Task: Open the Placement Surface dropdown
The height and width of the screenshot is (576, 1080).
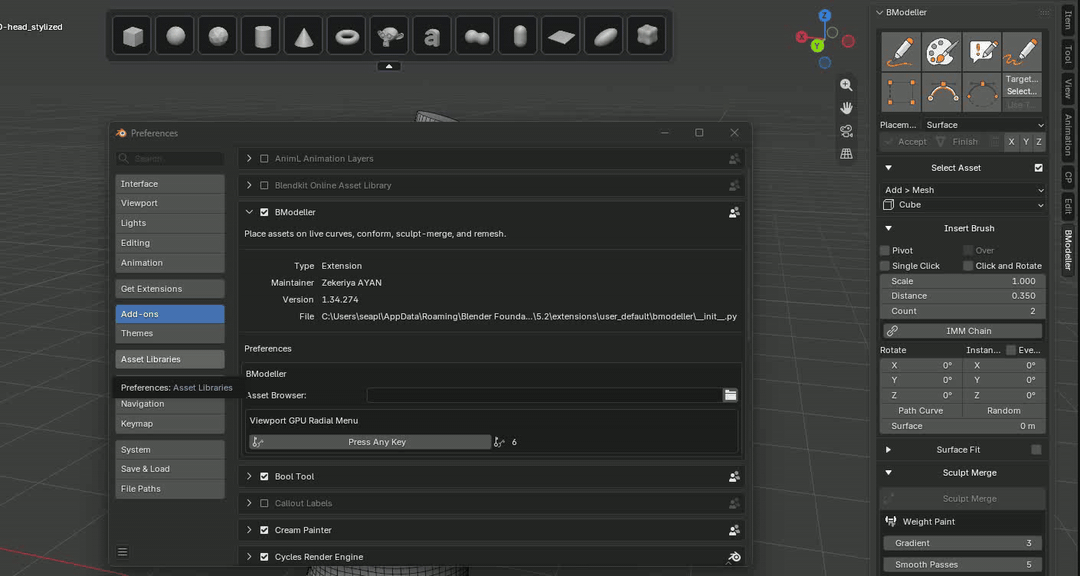Action: pos(985,125)
